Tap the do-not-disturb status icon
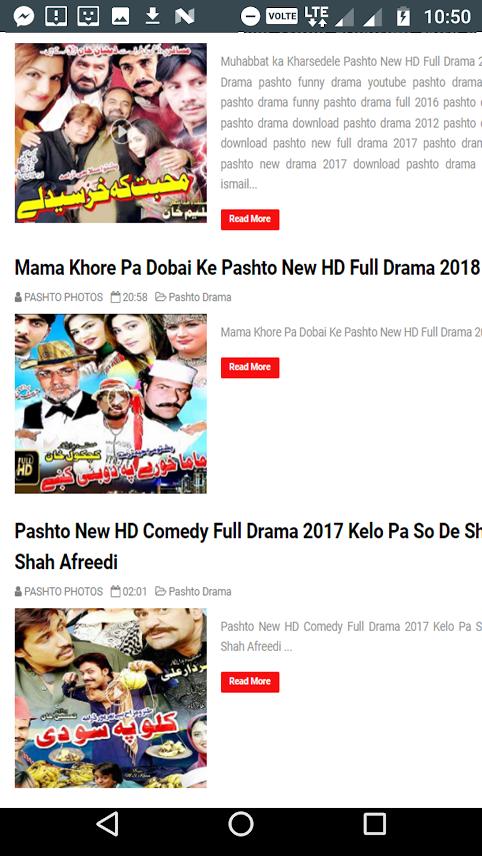 pos(250,16)
